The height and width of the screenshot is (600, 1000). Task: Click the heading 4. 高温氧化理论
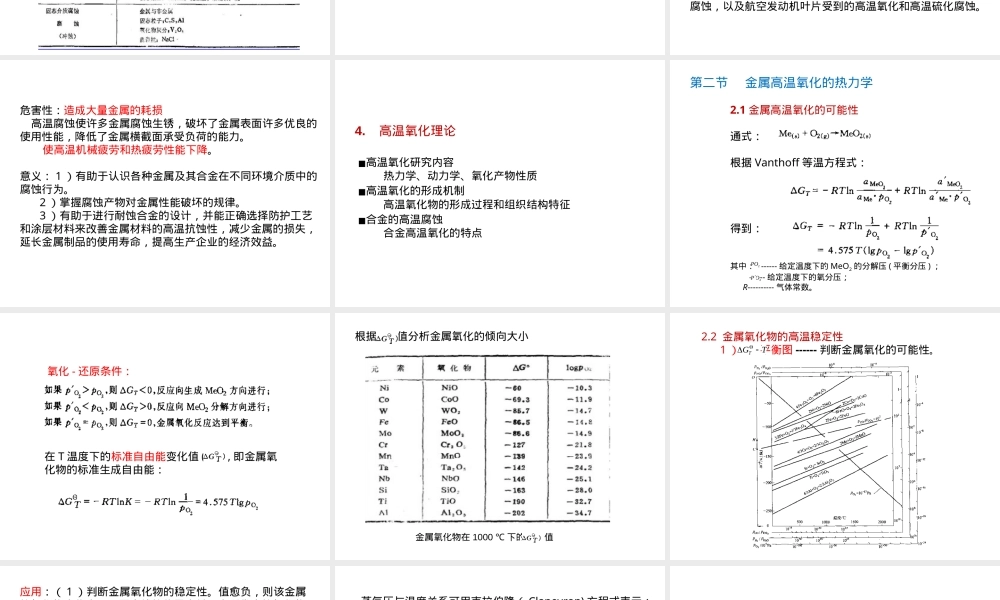(405, 131)
